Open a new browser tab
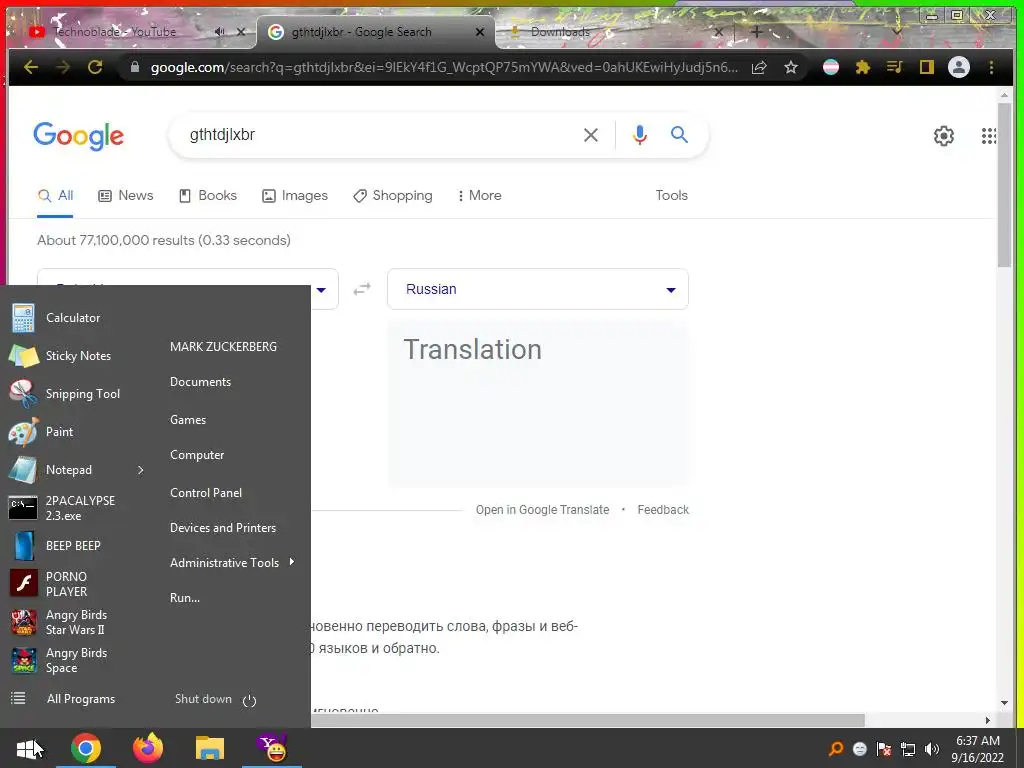1024x768 pixels. tap(756, 31)
